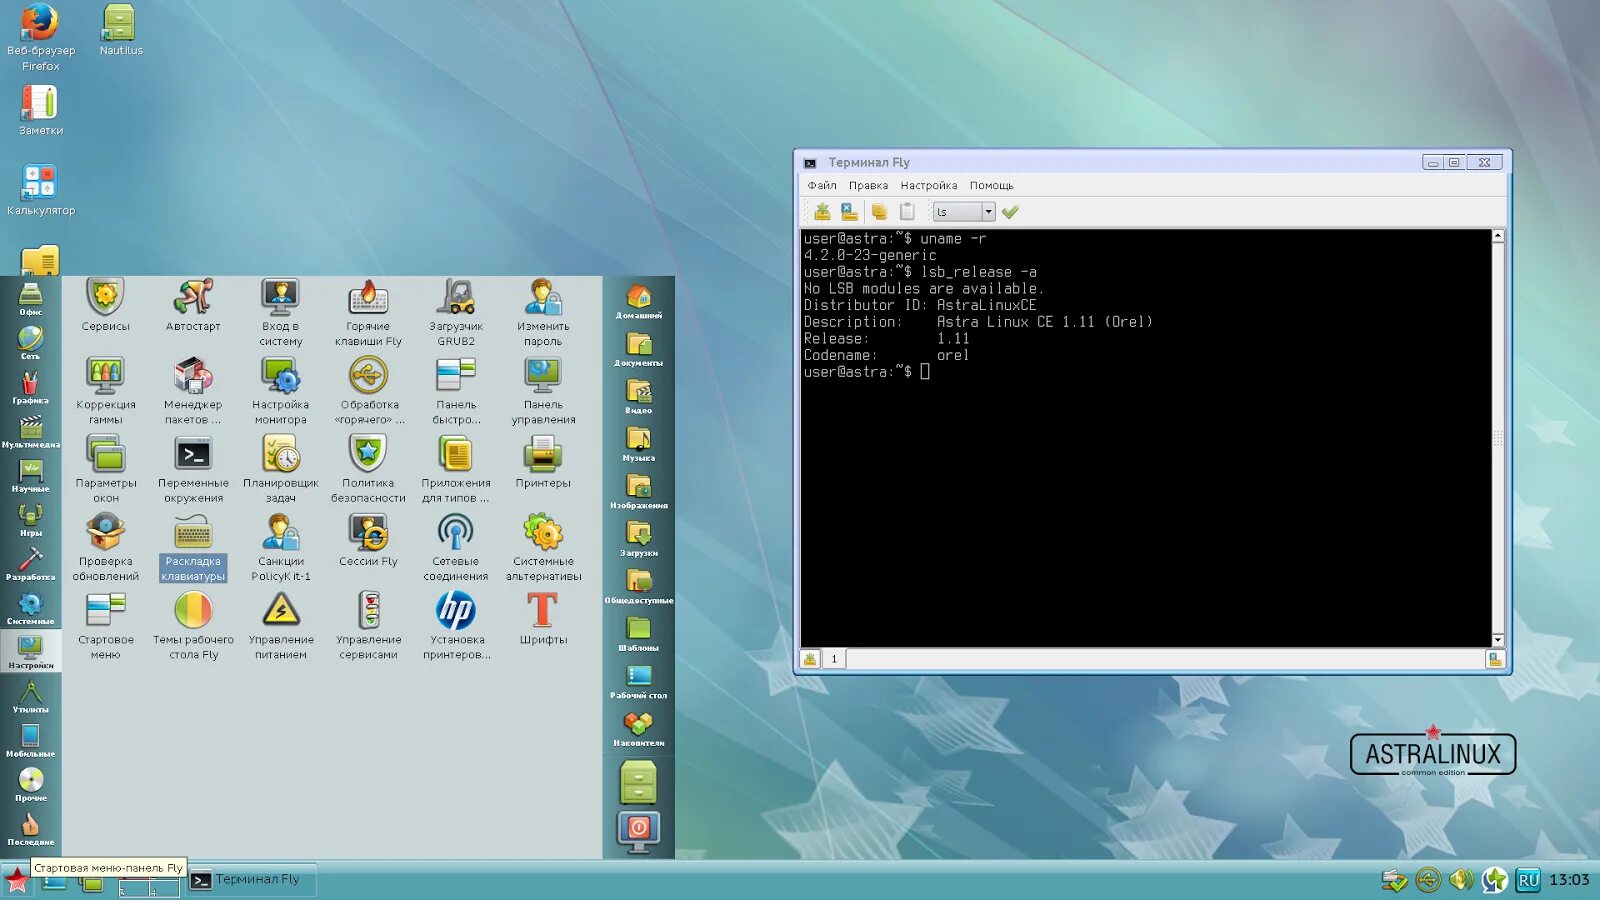The width and height of the screenshot is (1600, 900).
Task: Open the volume control in system tray
Action: (1461, 880)
